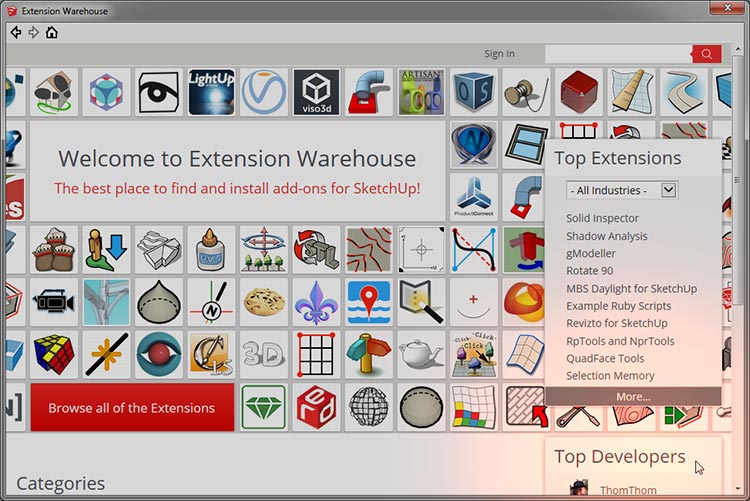Open the spool and thread icon

pos(526,92)
